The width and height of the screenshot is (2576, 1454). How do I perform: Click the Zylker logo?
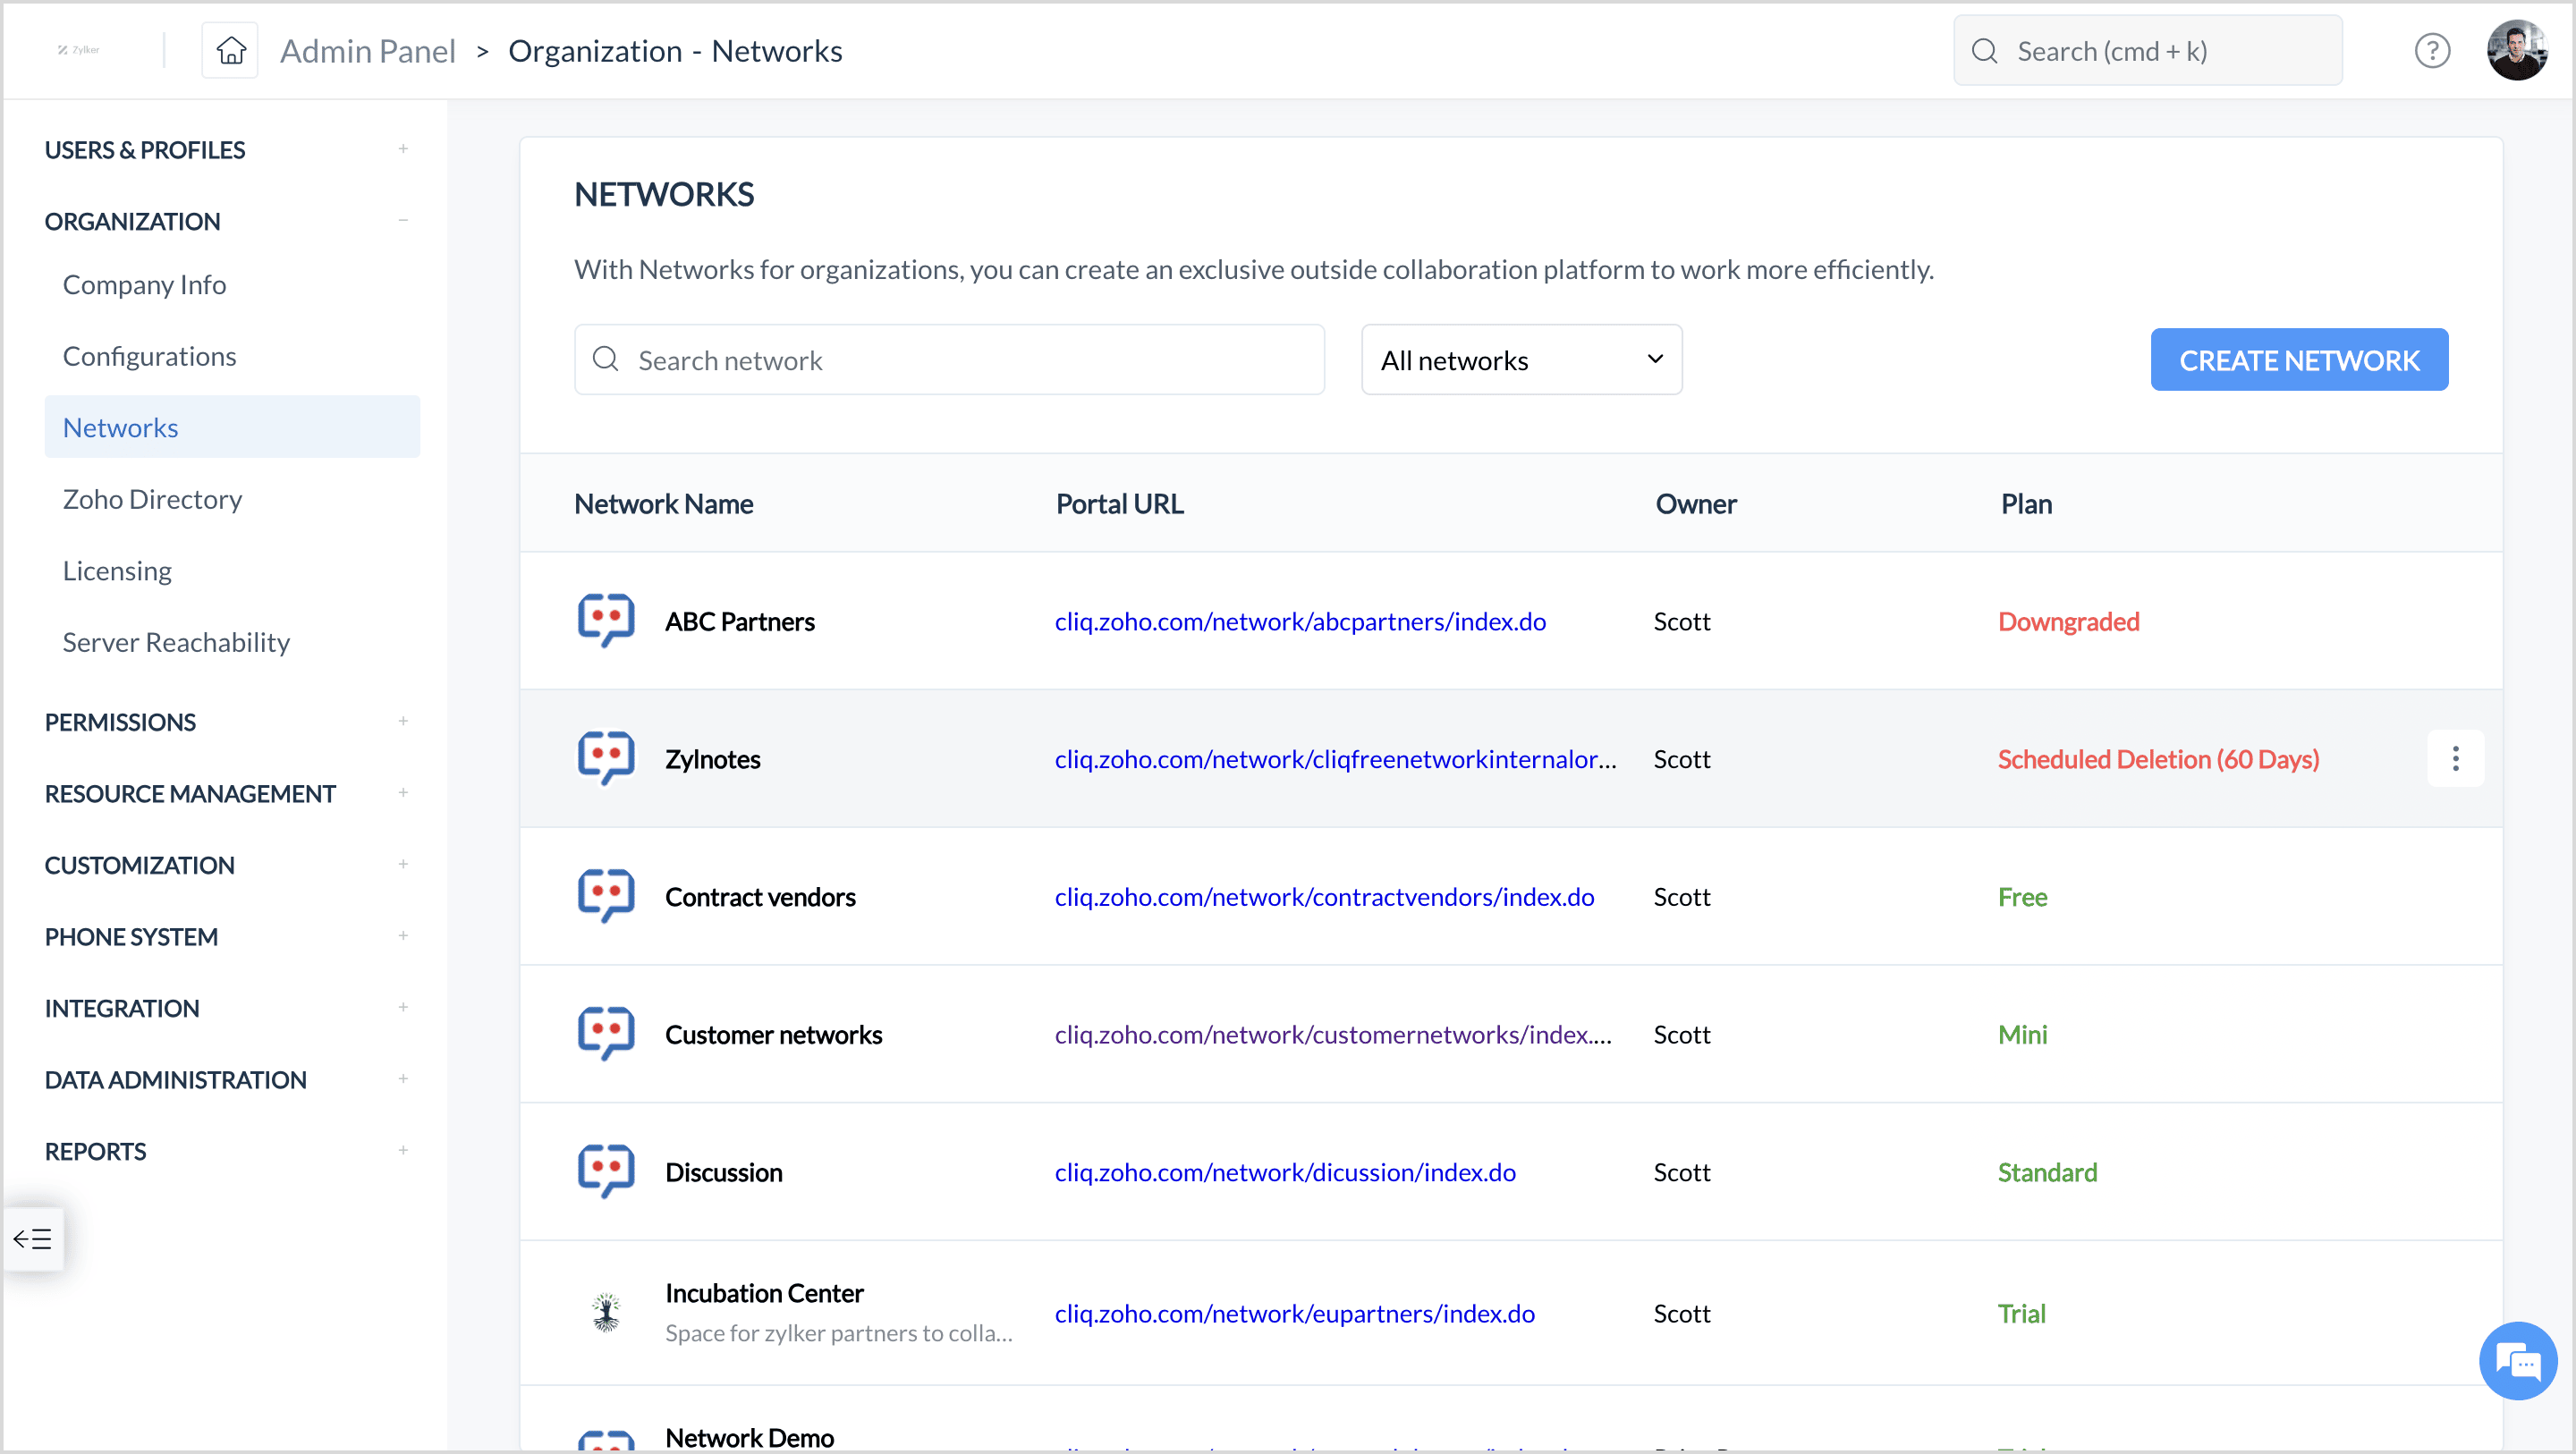coord(78,49)
